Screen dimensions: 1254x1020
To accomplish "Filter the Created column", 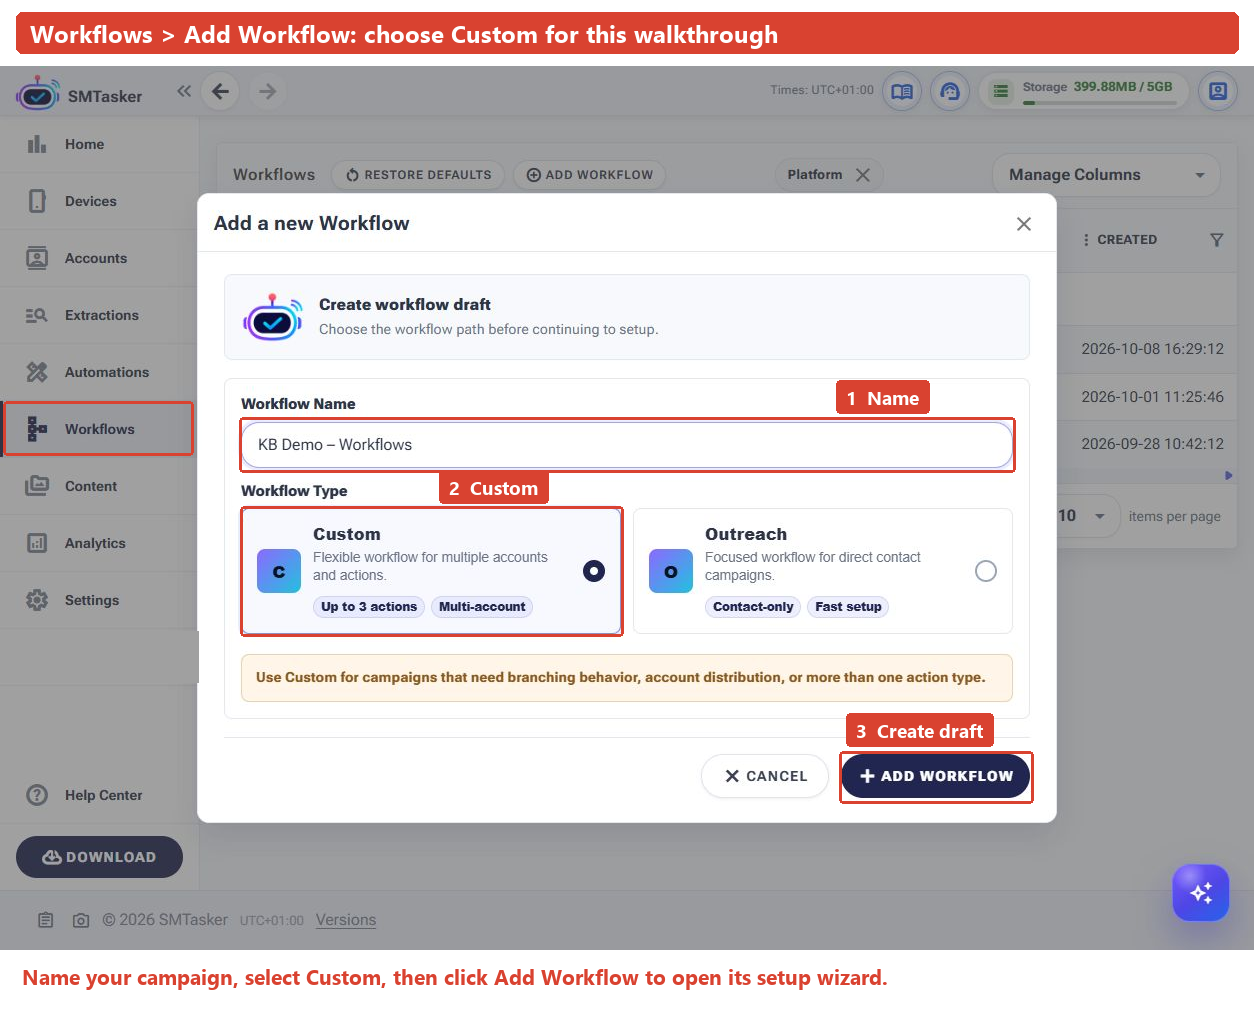I will tap(1216, 240).
